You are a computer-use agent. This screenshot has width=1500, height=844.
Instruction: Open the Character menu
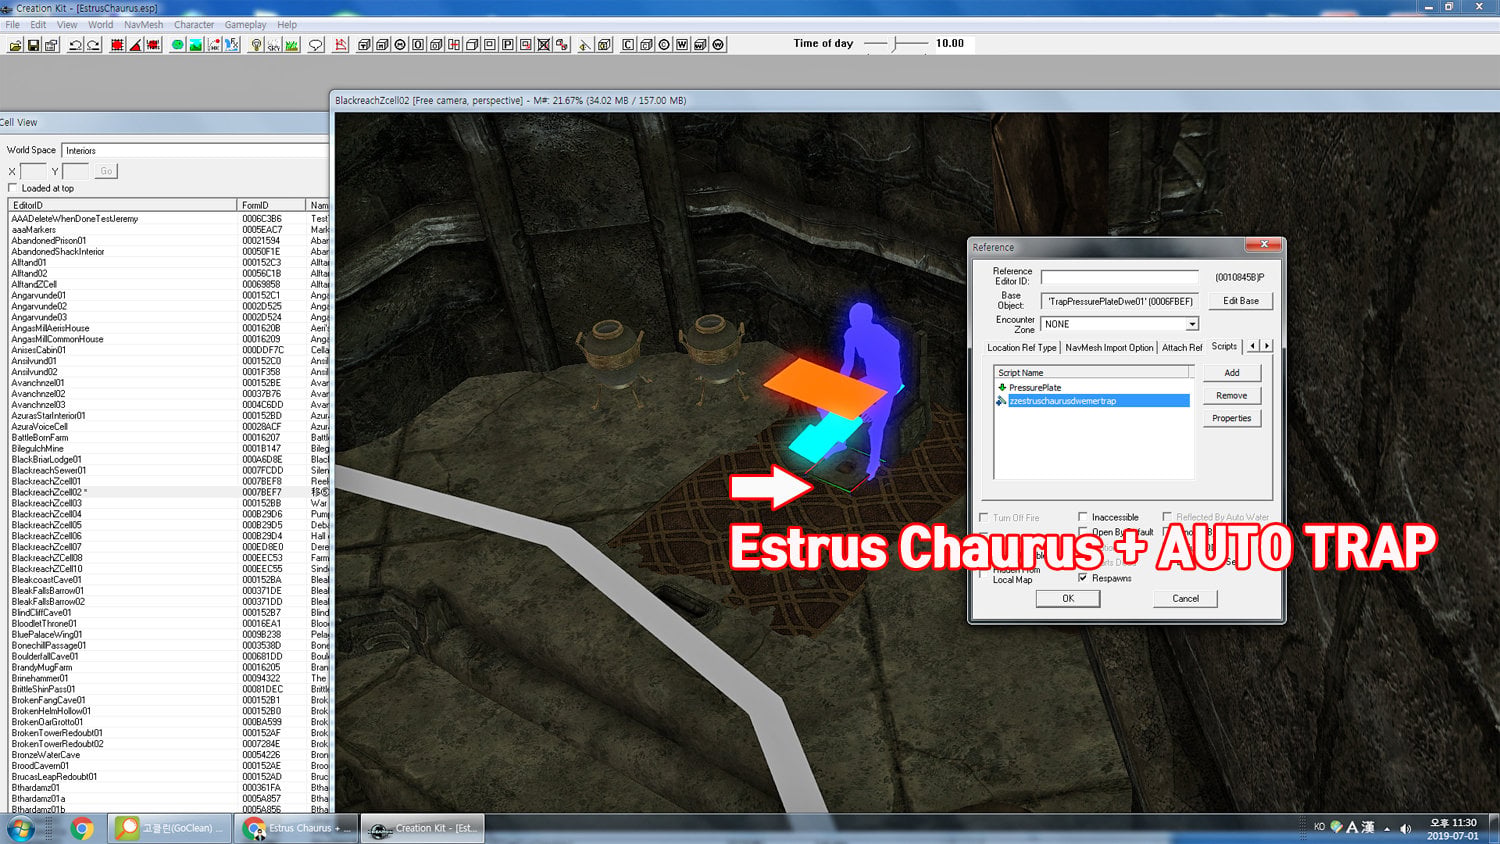(x=193, y=25)
